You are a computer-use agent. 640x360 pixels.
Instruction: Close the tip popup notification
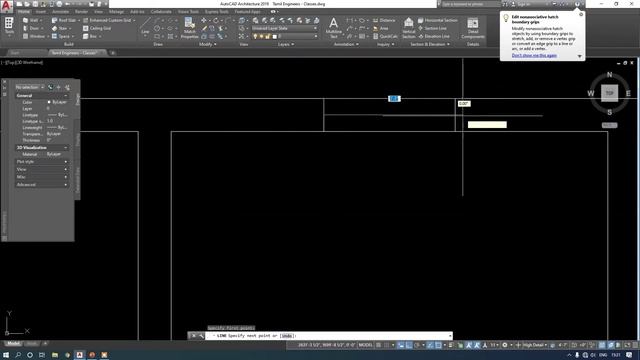coord(581,15)
